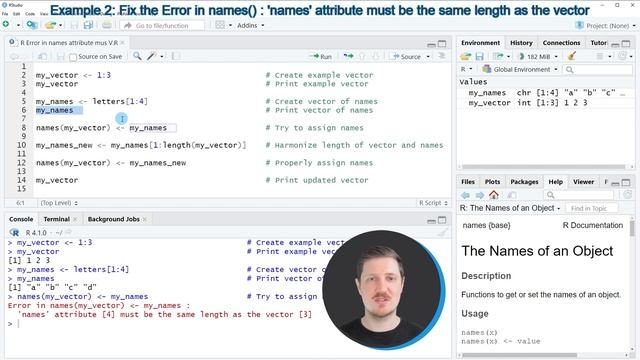Select the Viewer tab
Screen dimensions: 640x360
pos(583,182)
